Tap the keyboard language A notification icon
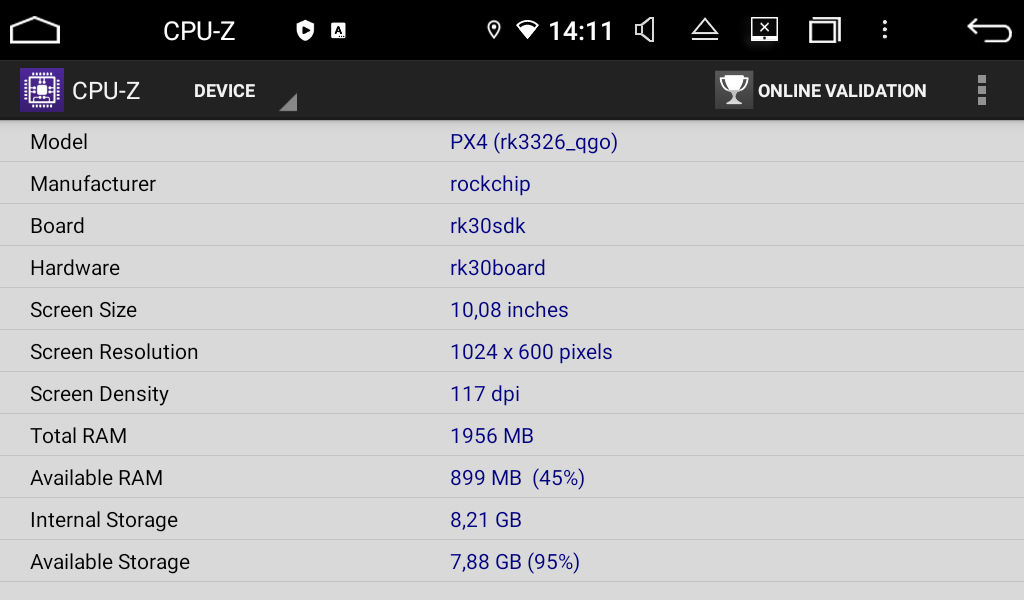This screenshot has height=600, width=1024. tap(338, 31)
